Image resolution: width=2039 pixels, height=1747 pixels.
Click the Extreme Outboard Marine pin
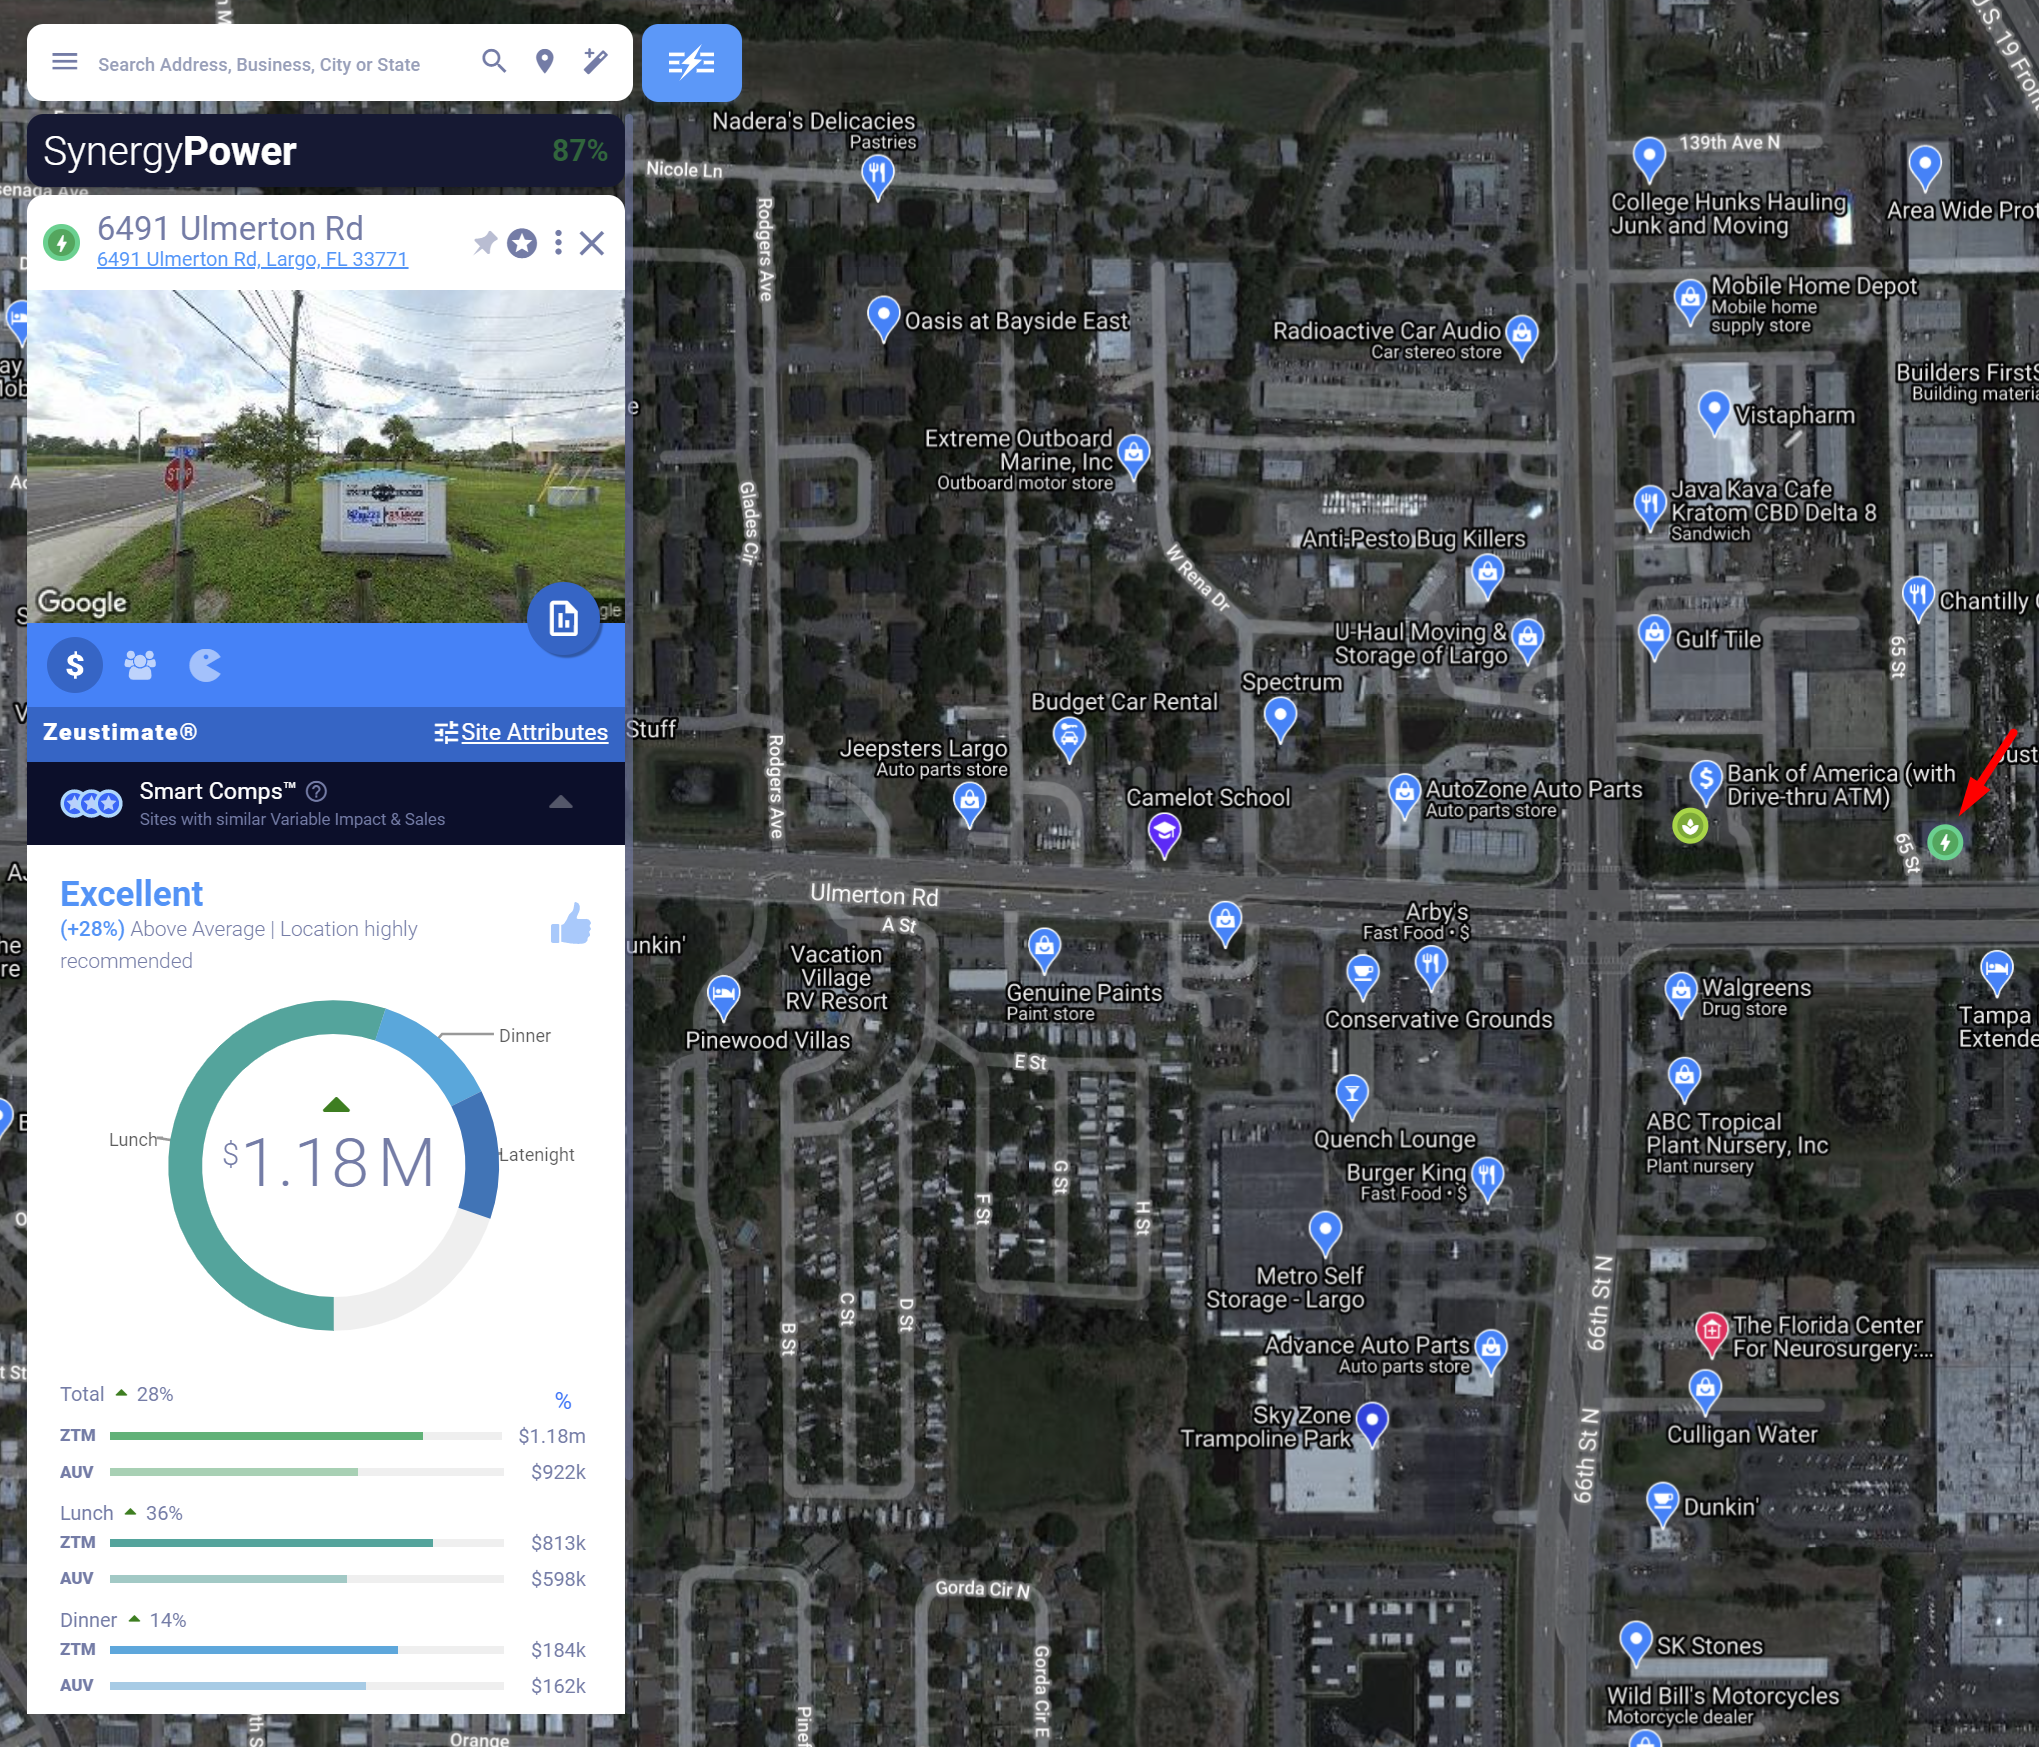click(x=1133, y=456)
